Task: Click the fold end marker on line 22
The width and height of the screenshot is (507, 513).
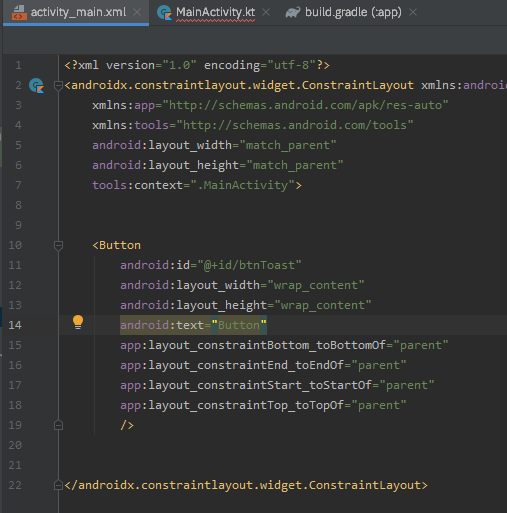Action: tap(58, 485)
